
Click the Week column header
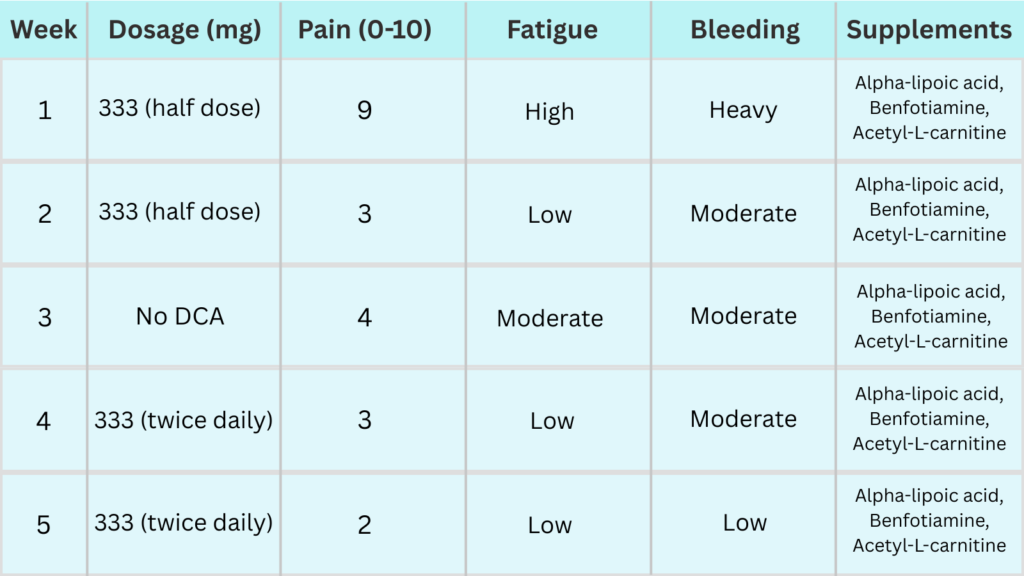44,30
